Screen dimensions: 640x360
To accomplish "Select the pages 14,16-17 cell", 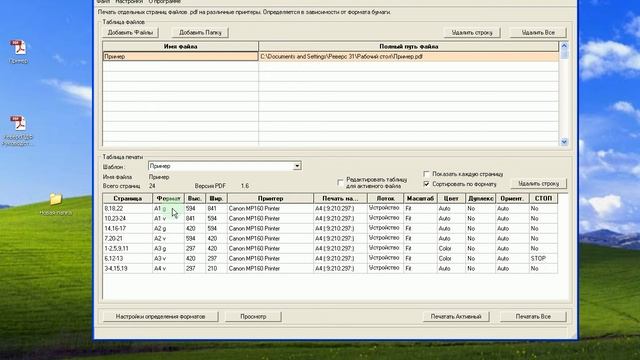I will coord(128,229).
